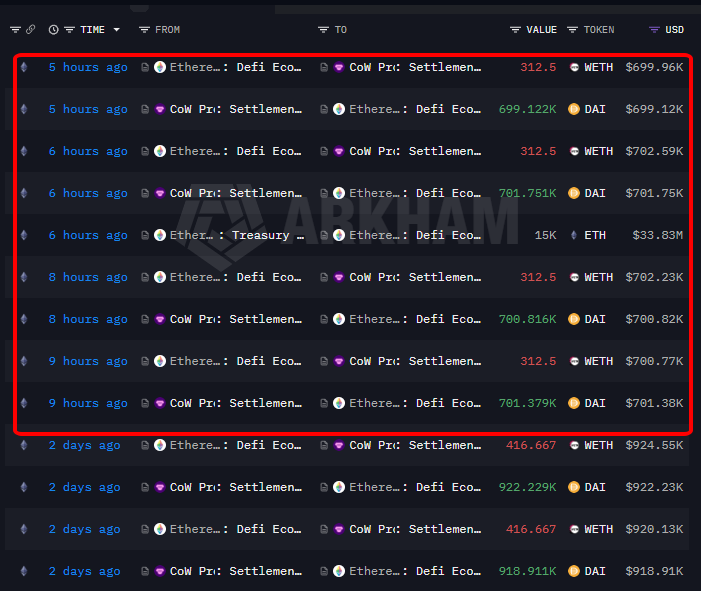
Task: Click the FROM column header label
Action: tap(168, 30)
